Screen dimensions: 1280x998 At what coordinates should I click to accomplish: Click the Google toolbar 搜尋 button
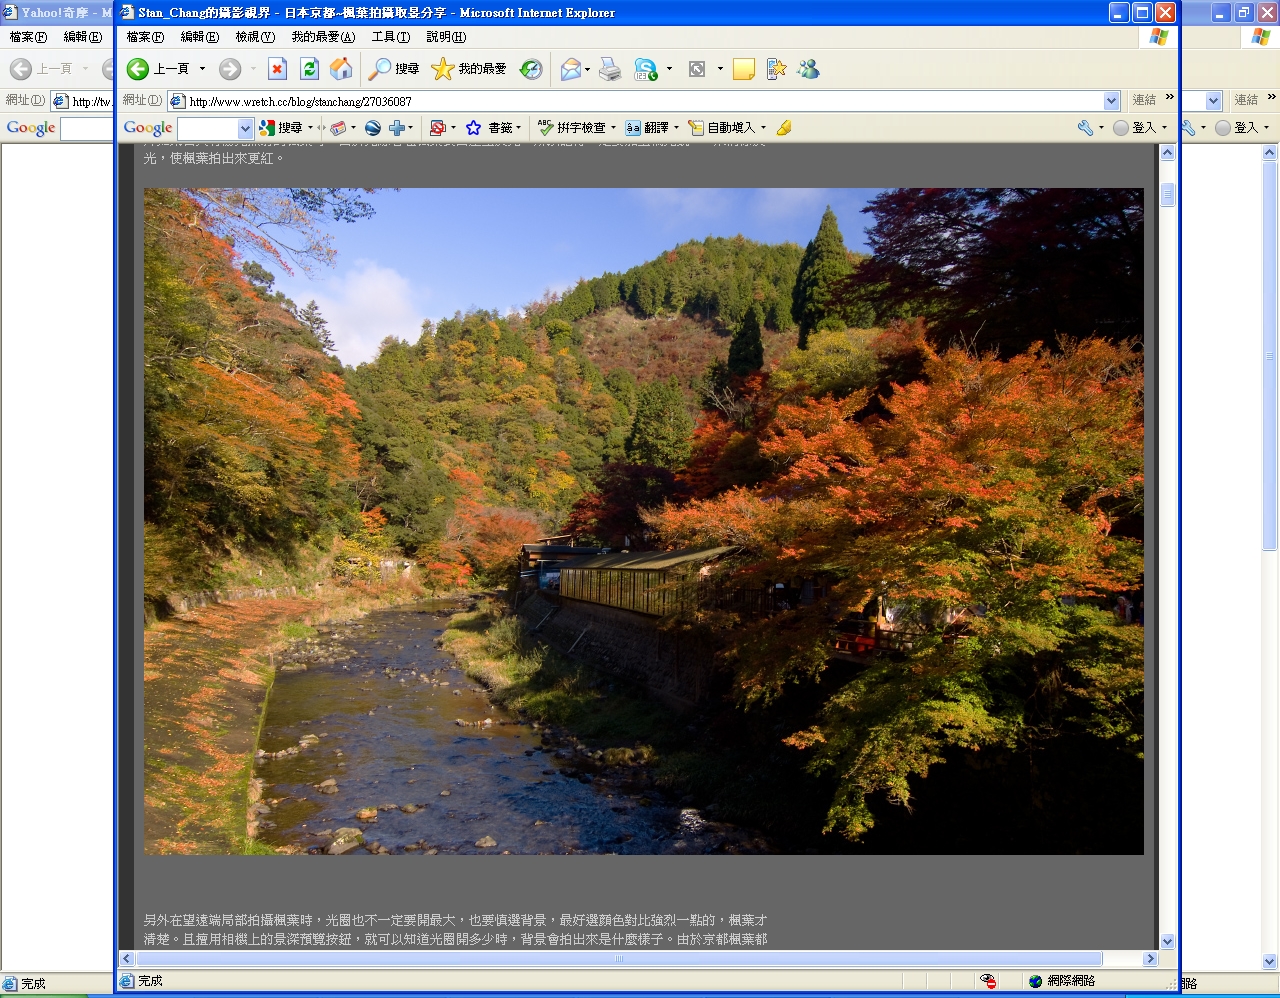[x=281, y=128]
